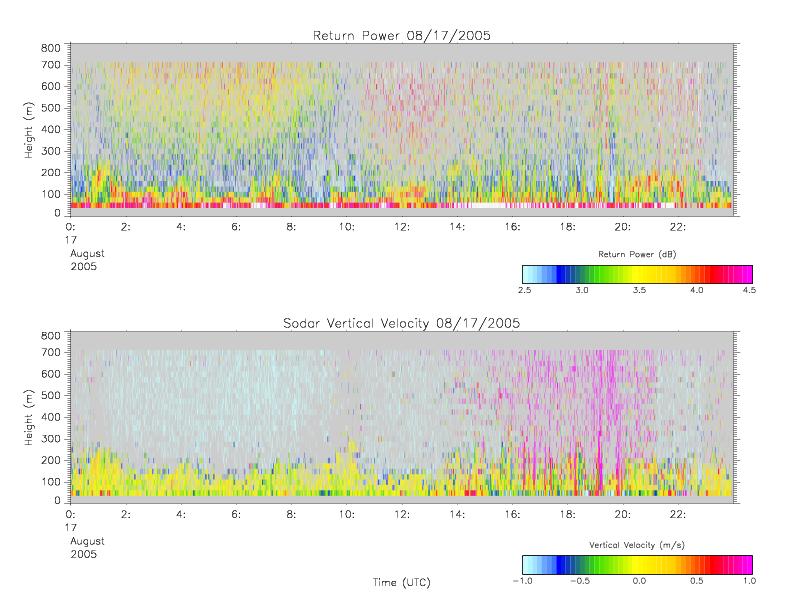791x611 pixels.
Task: Click the -1.0 tick on Vertical Velocity color bar
Action: point(523,581)
